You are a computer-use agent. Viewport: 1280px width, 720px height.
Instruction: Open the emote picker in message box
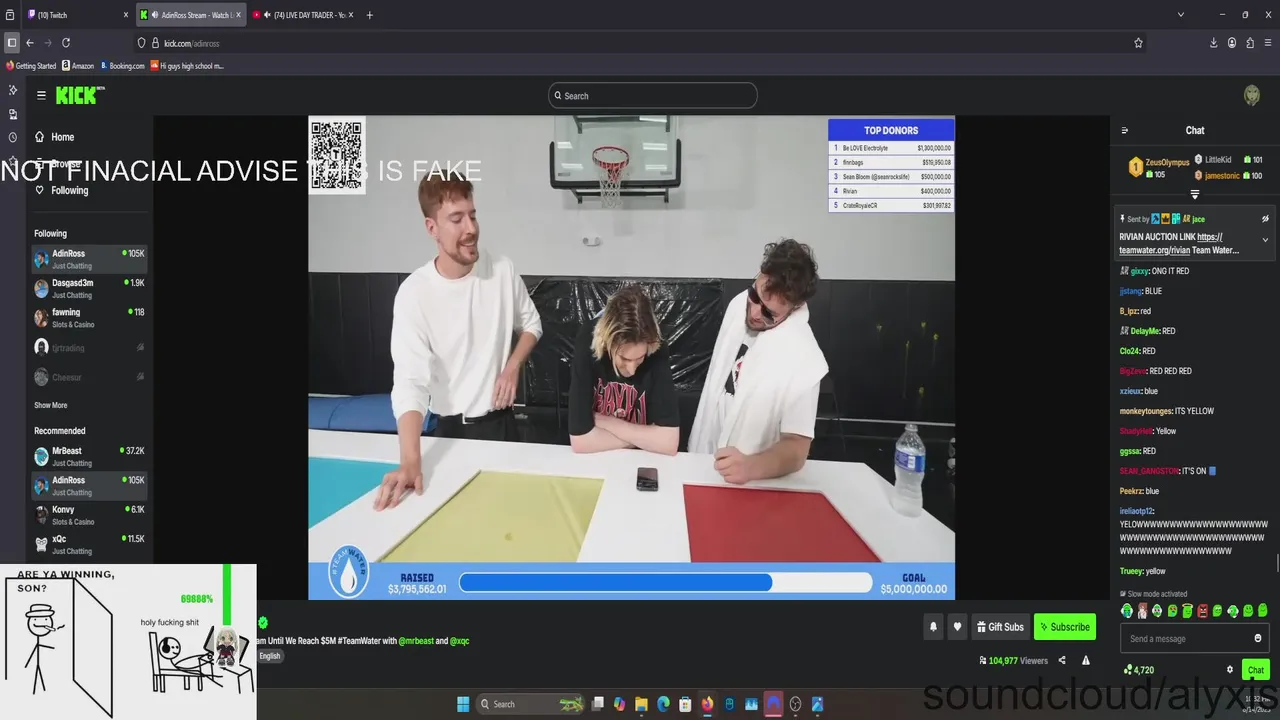pyautogui.click(x=1258, y=638)
